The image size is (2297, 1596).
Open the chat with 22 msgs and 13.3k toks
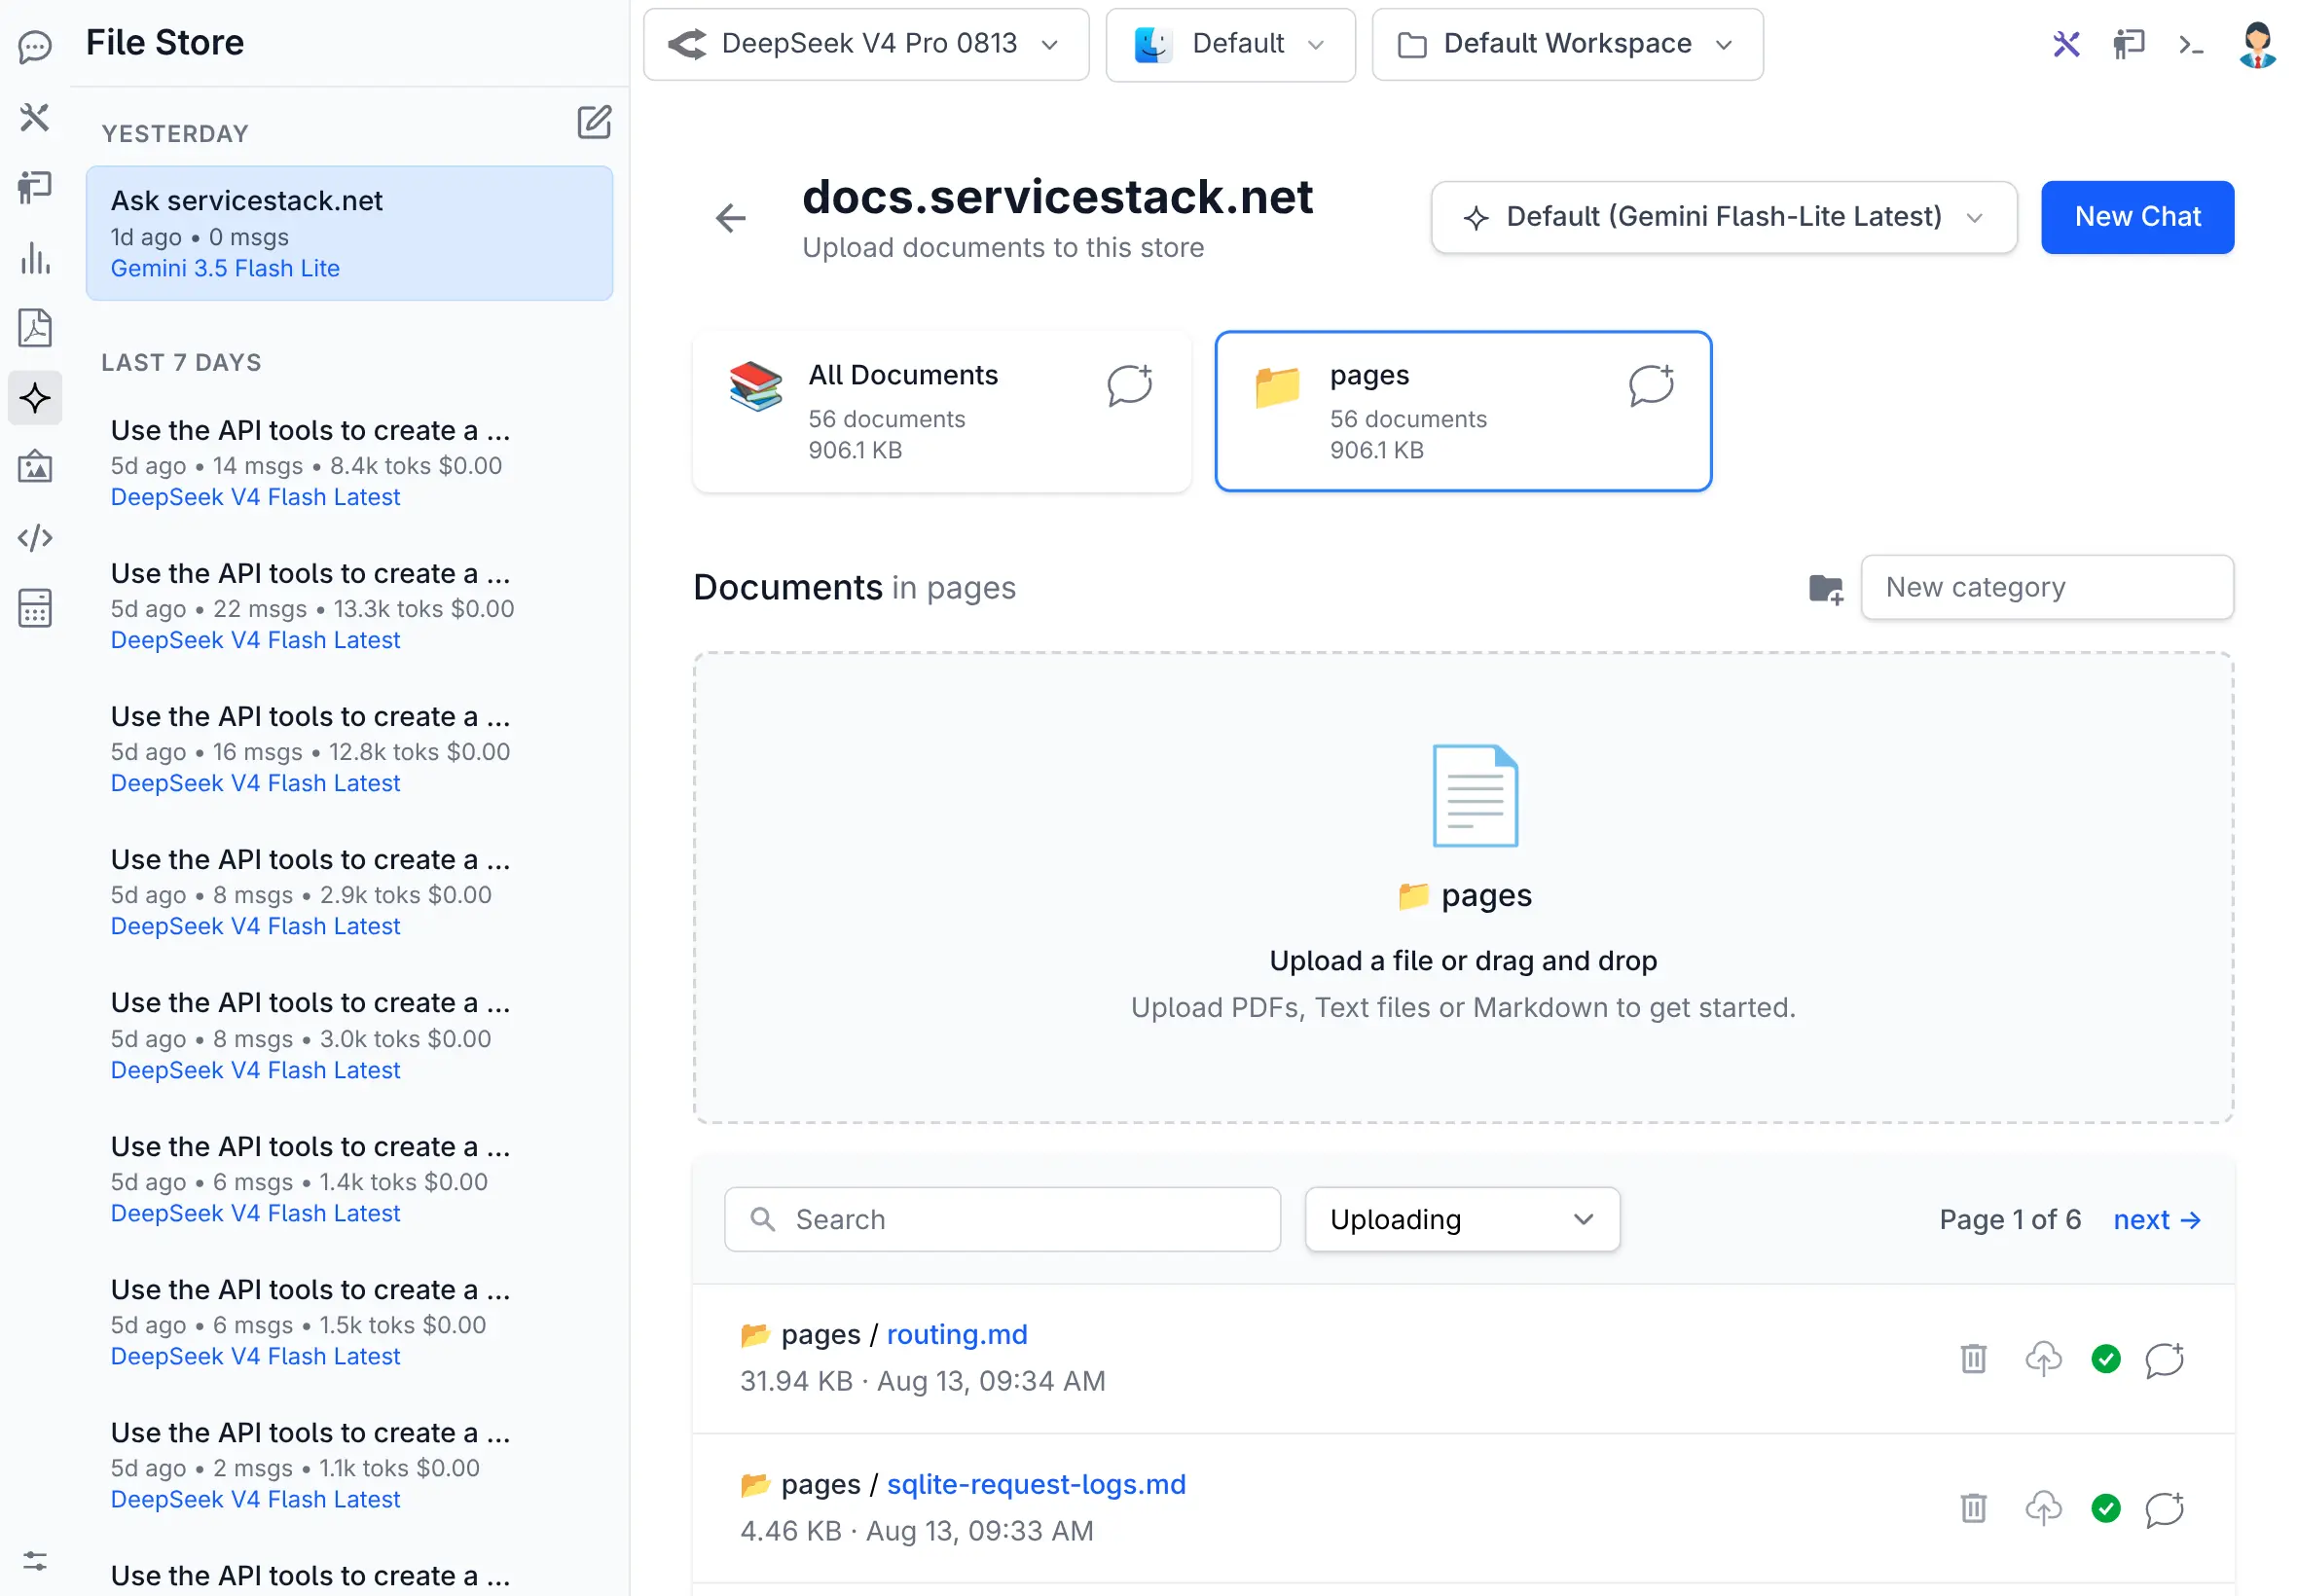[349, 606]
